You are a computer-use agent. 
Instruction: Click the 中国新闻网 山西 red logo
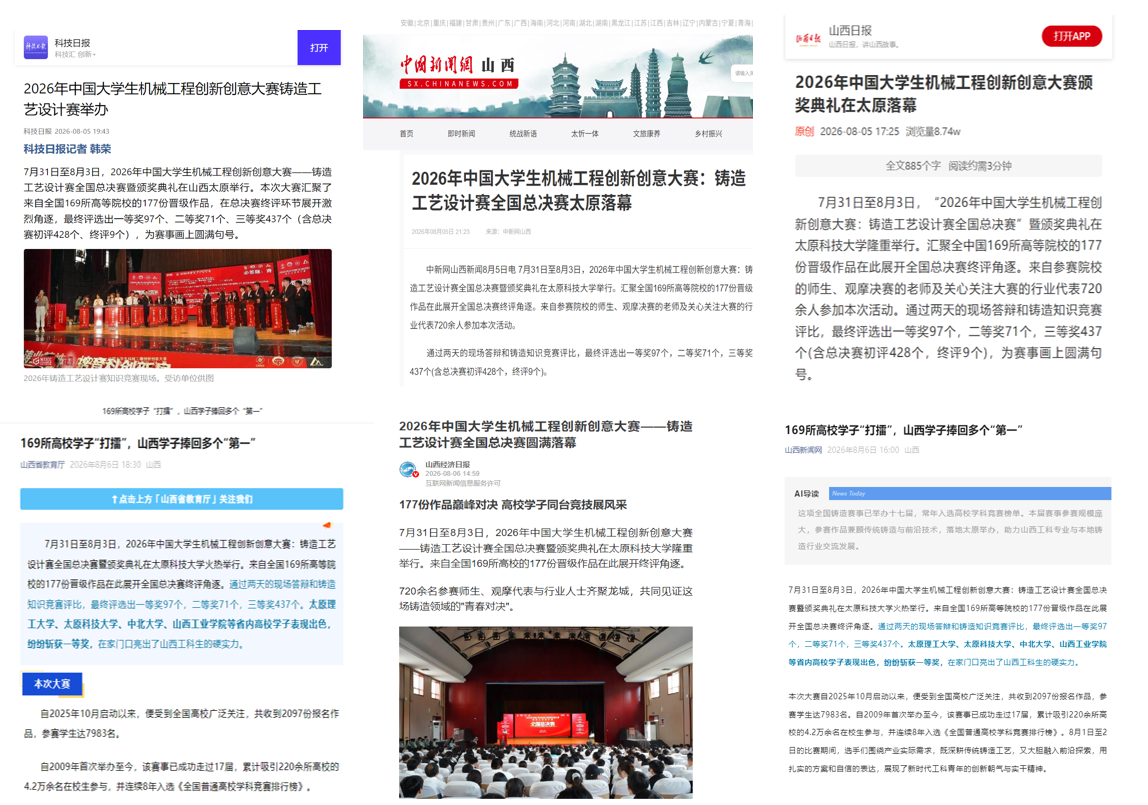coord(459,72)
